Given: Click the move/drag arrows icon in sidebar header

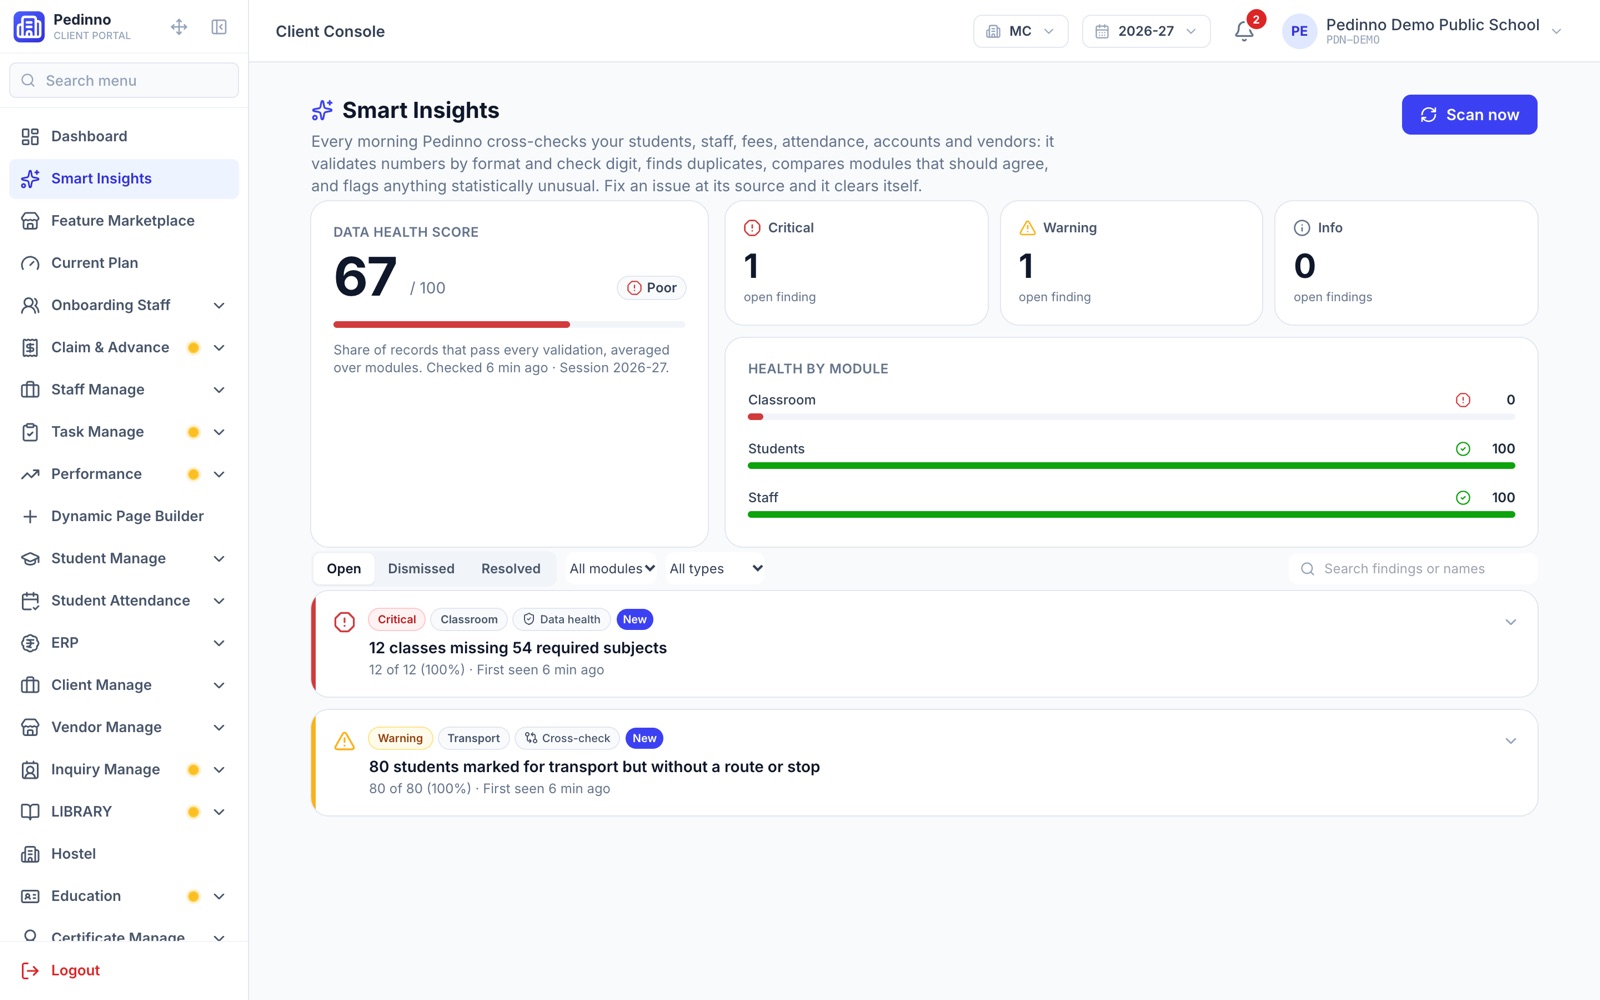Looking at the screenshot, I should click(179, 27).
